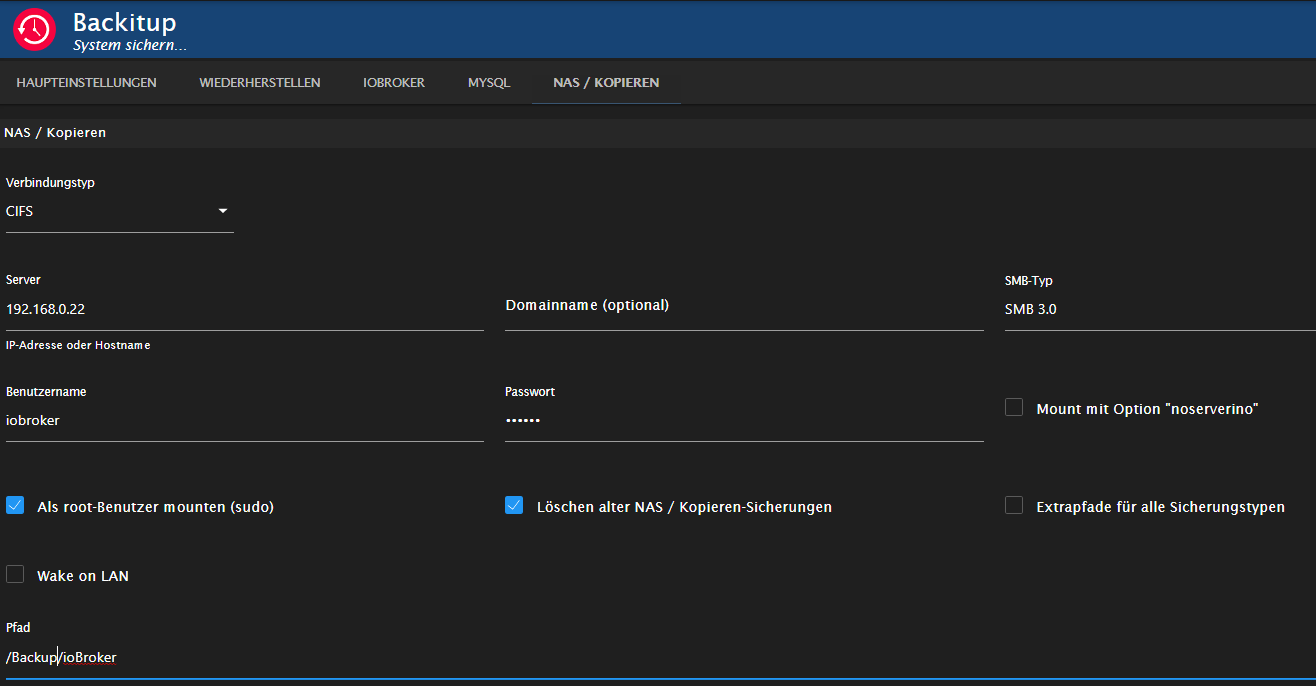Viewport: 1316px width, 686px height.
Task: Open the ioBroker tab
Action: pyautogui.click(x=394, y=82)
